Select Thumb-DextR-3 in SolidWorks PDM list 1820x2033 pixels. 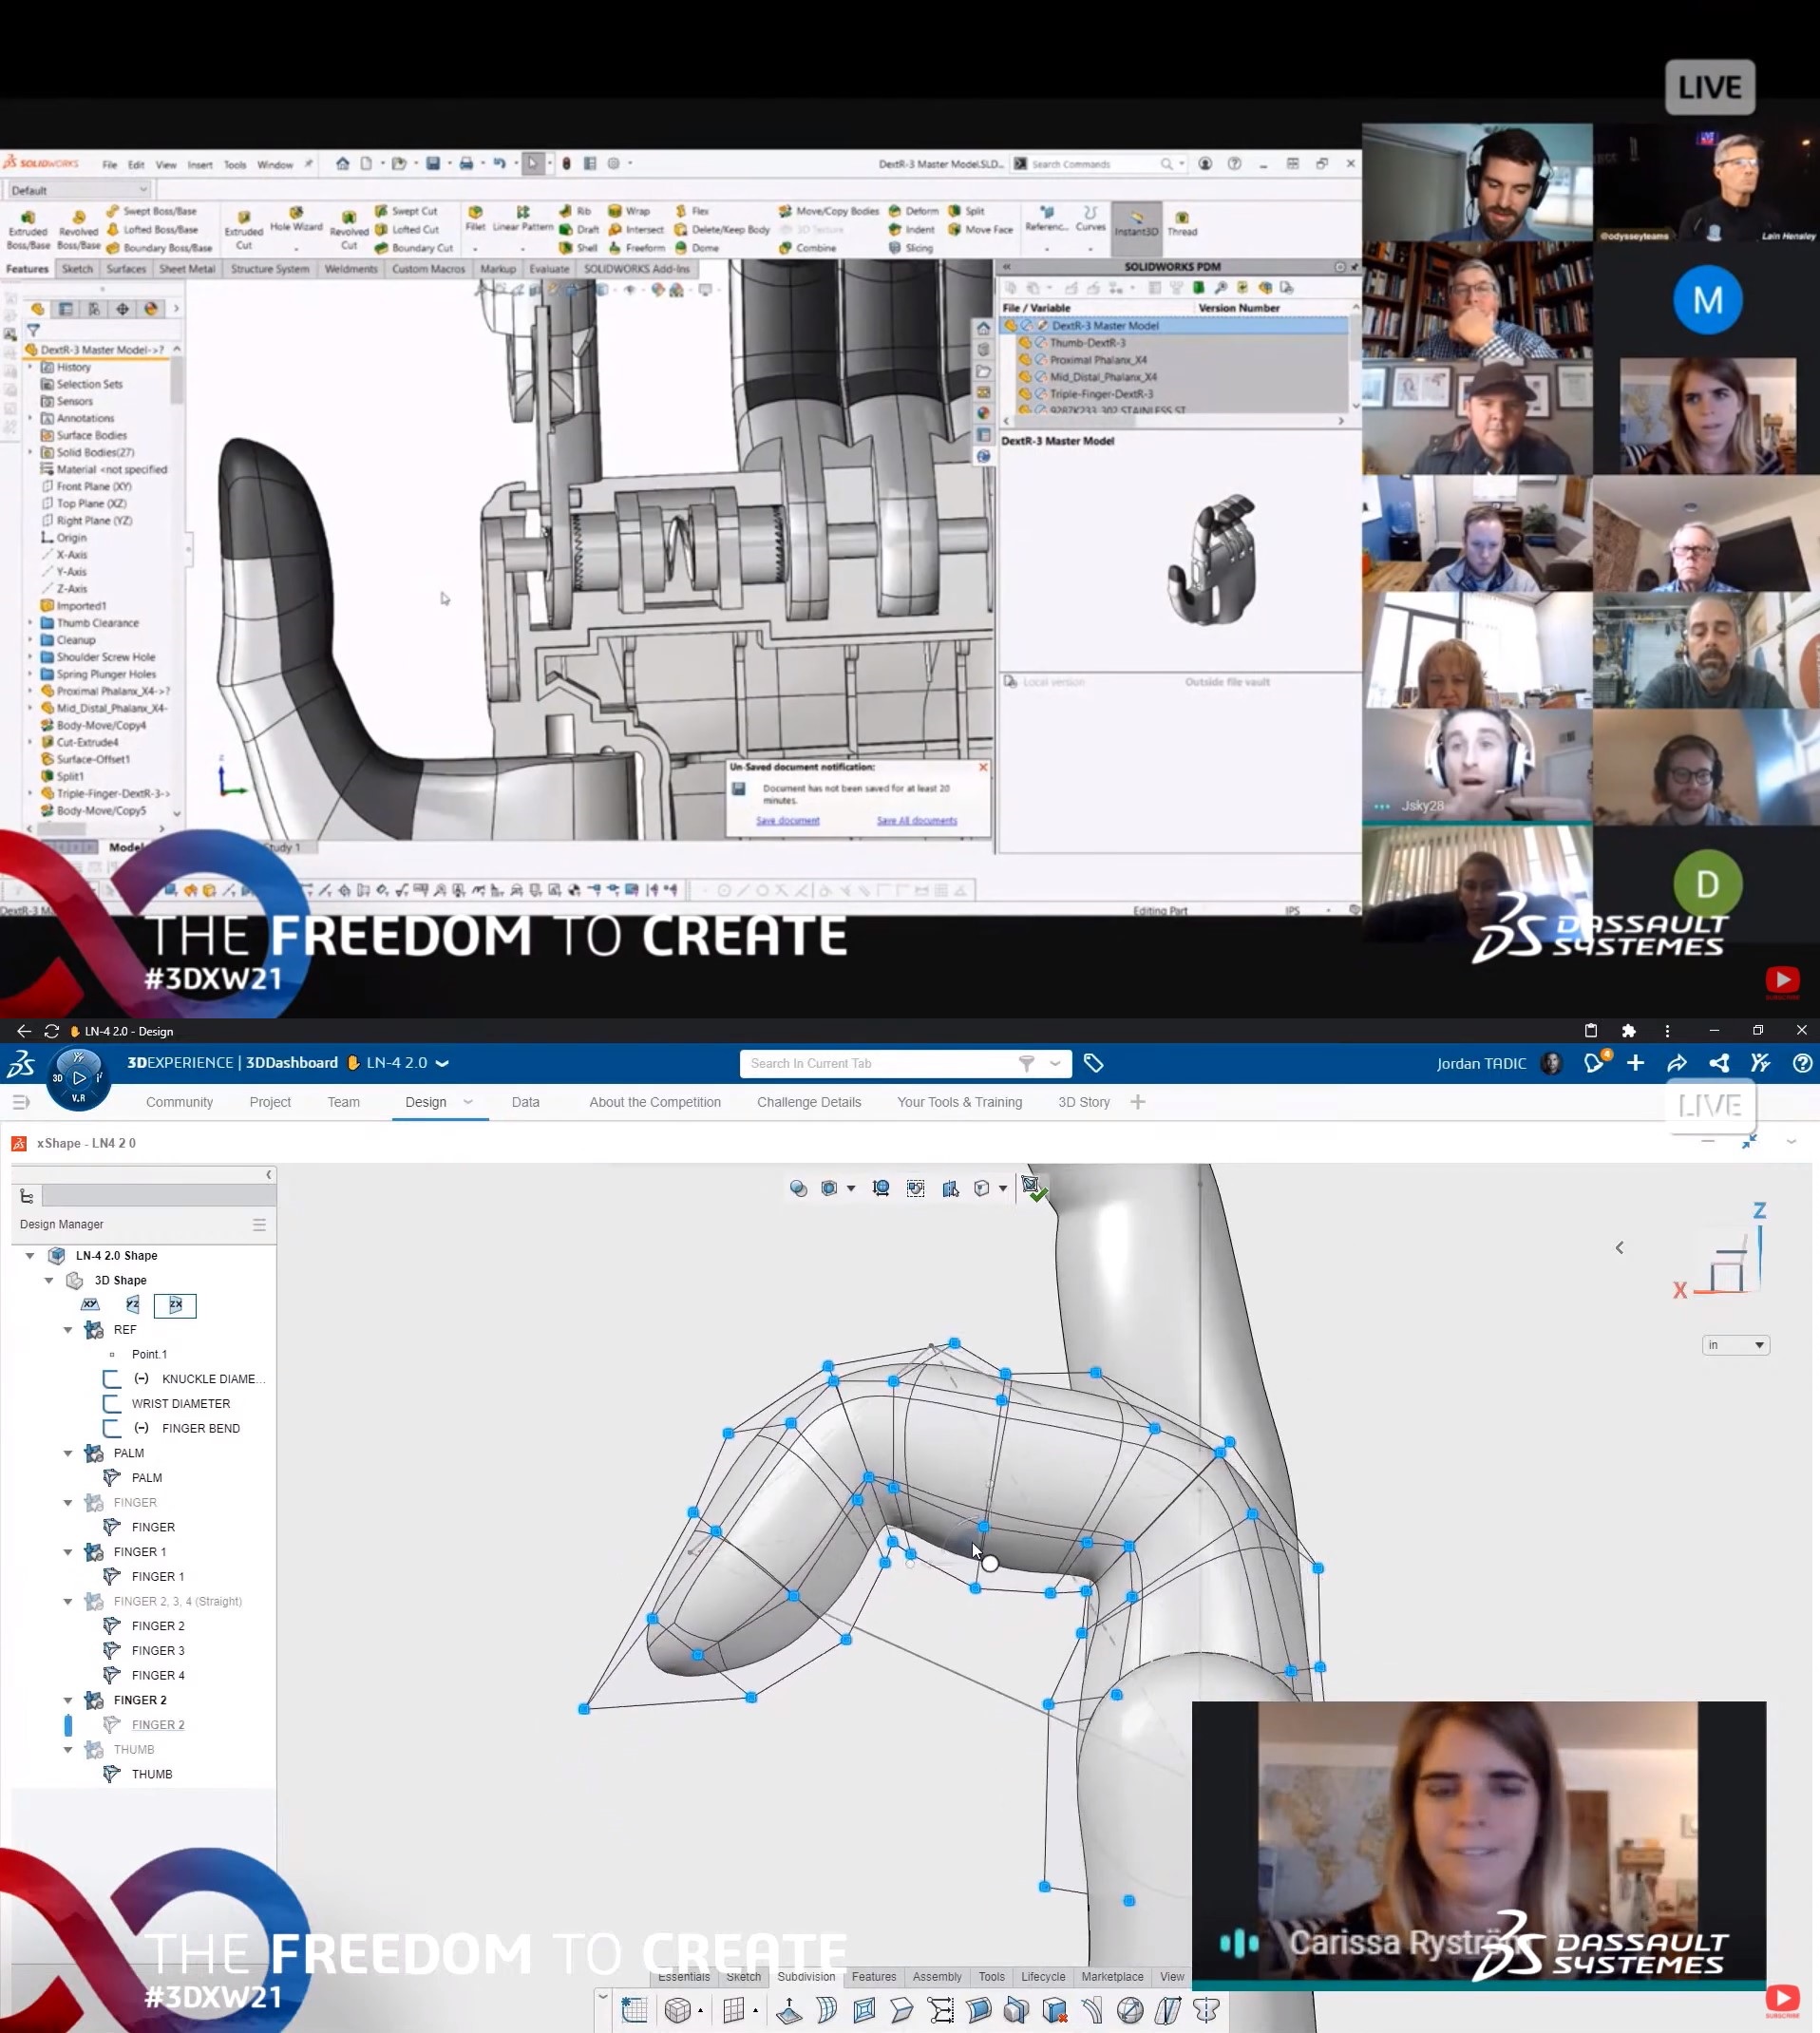point(1087,343)
